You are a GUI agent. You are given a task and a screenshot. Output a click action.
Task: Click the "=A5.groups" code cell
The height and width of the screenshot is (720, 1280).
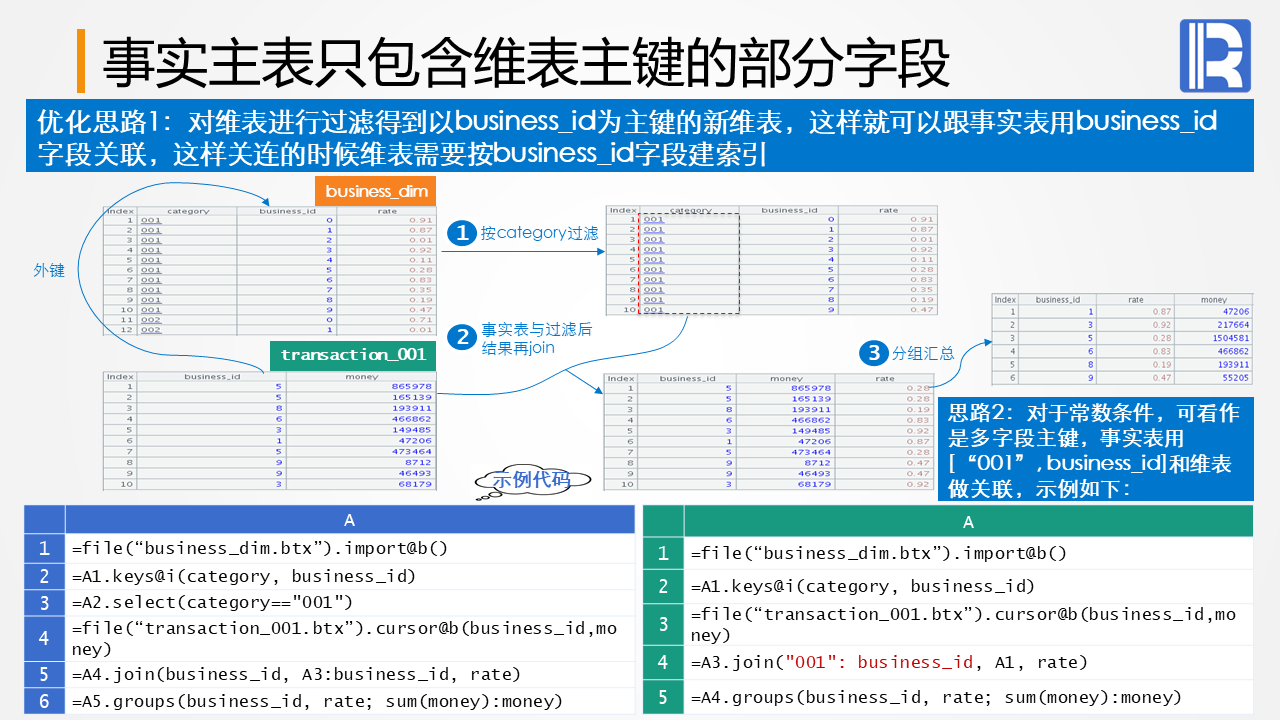(349, 701)
